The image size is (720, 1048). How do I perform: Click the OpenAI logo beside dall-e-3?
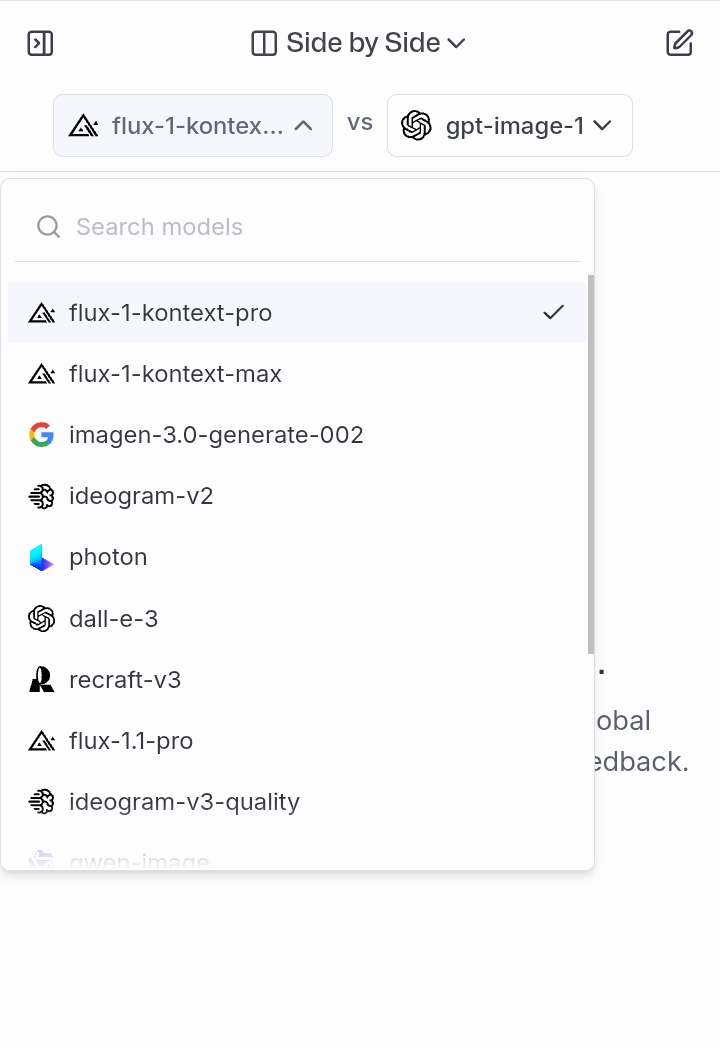41,618
